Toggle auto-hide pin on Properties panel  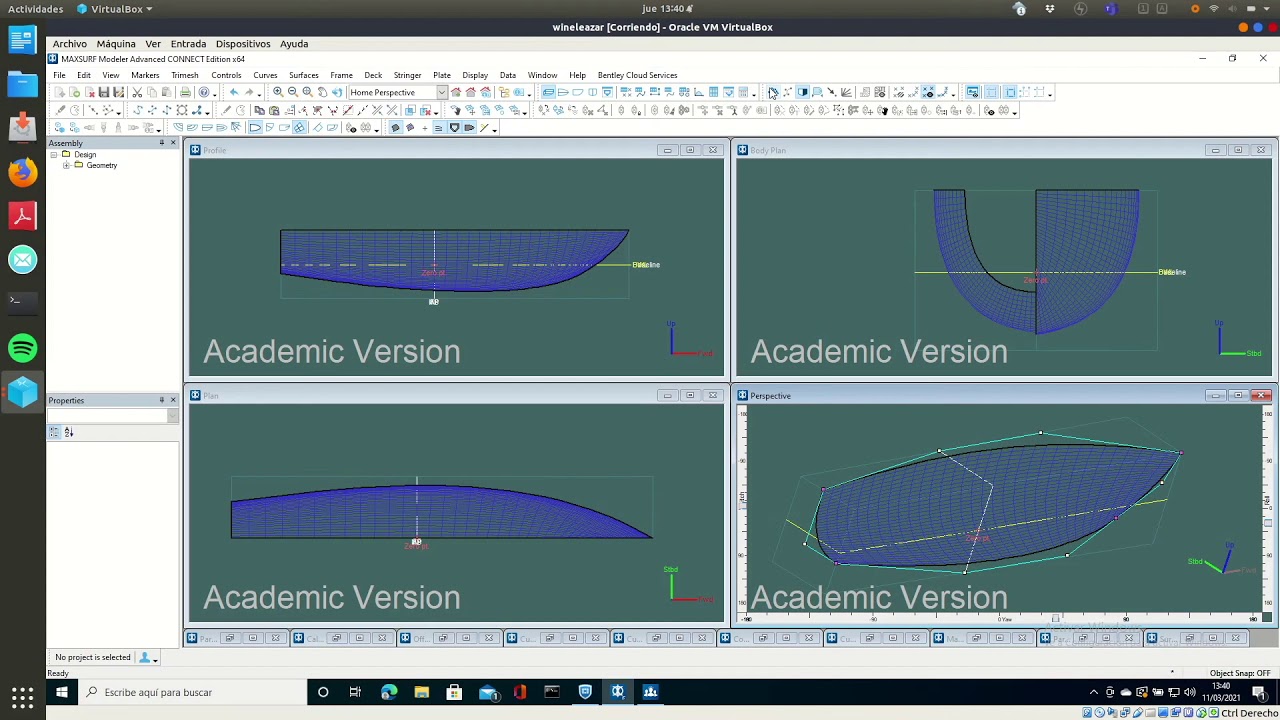[x=161, y=400]
